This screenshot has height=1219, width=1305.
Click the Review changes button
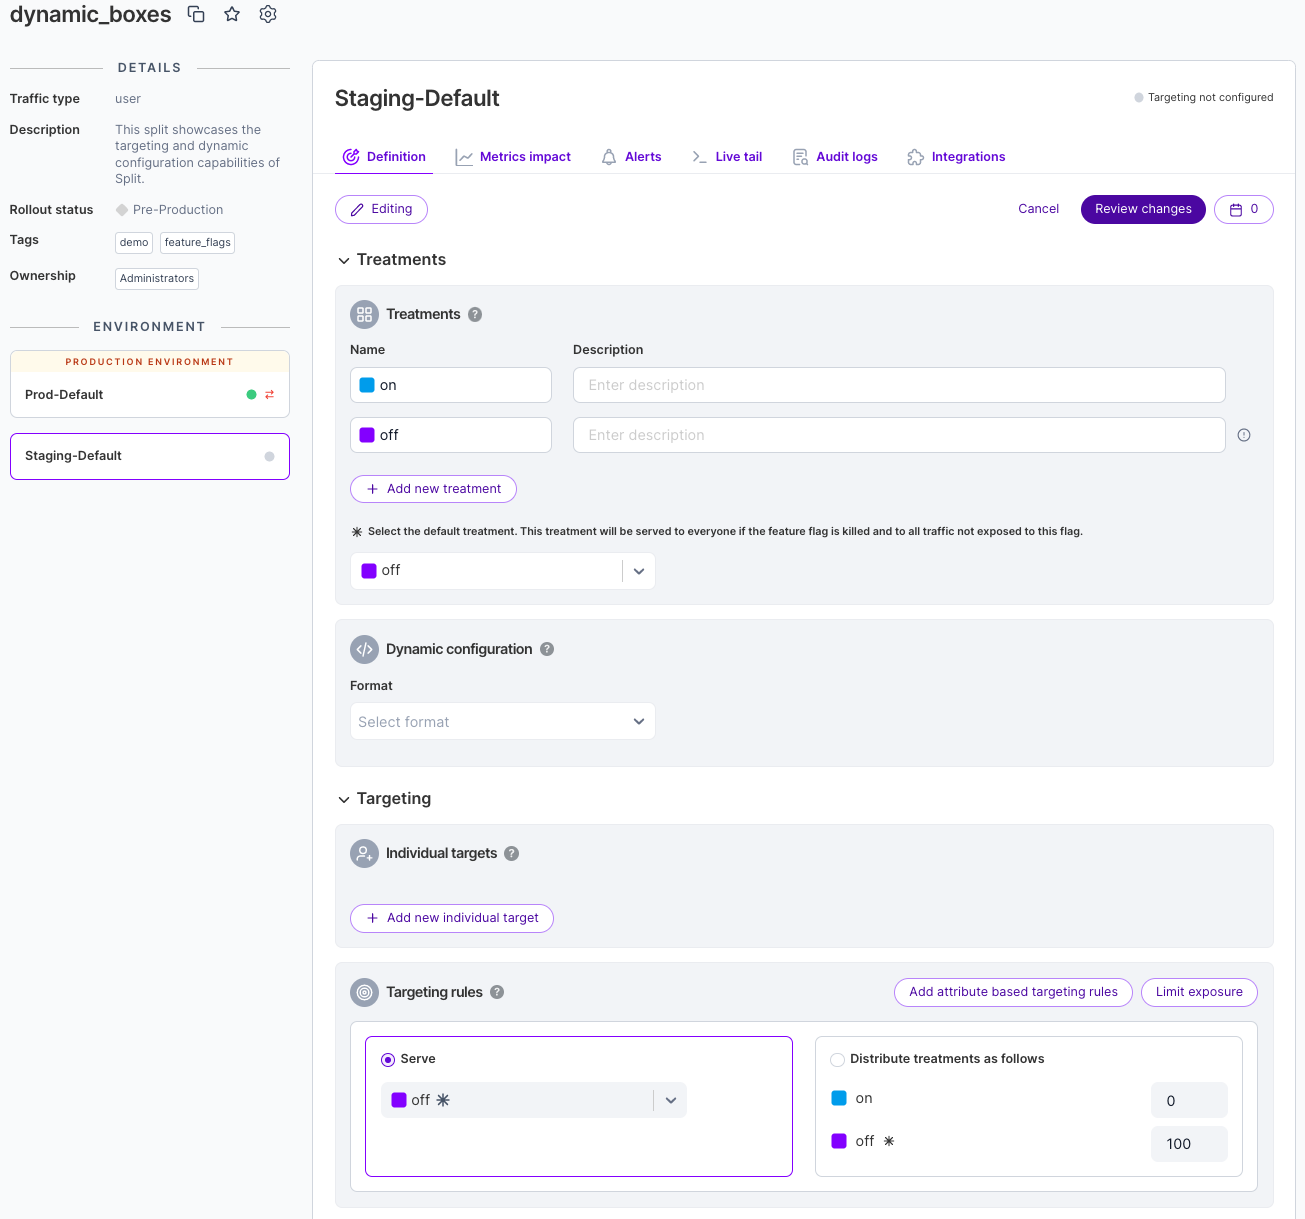1143,209
